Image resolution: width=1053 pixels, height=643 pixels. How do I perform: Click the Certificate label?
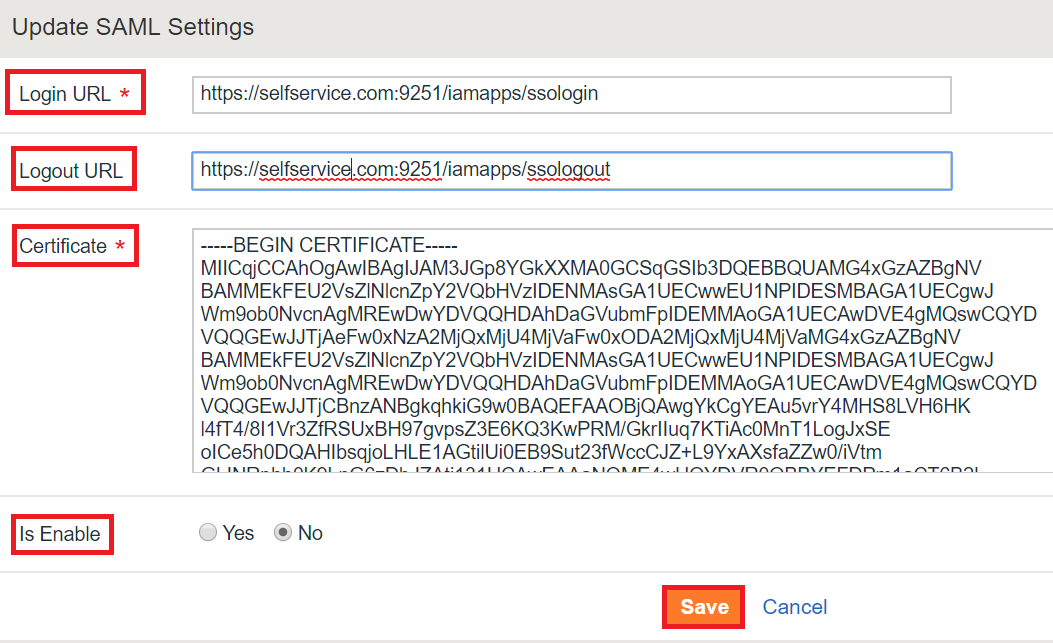click(62, 246)
